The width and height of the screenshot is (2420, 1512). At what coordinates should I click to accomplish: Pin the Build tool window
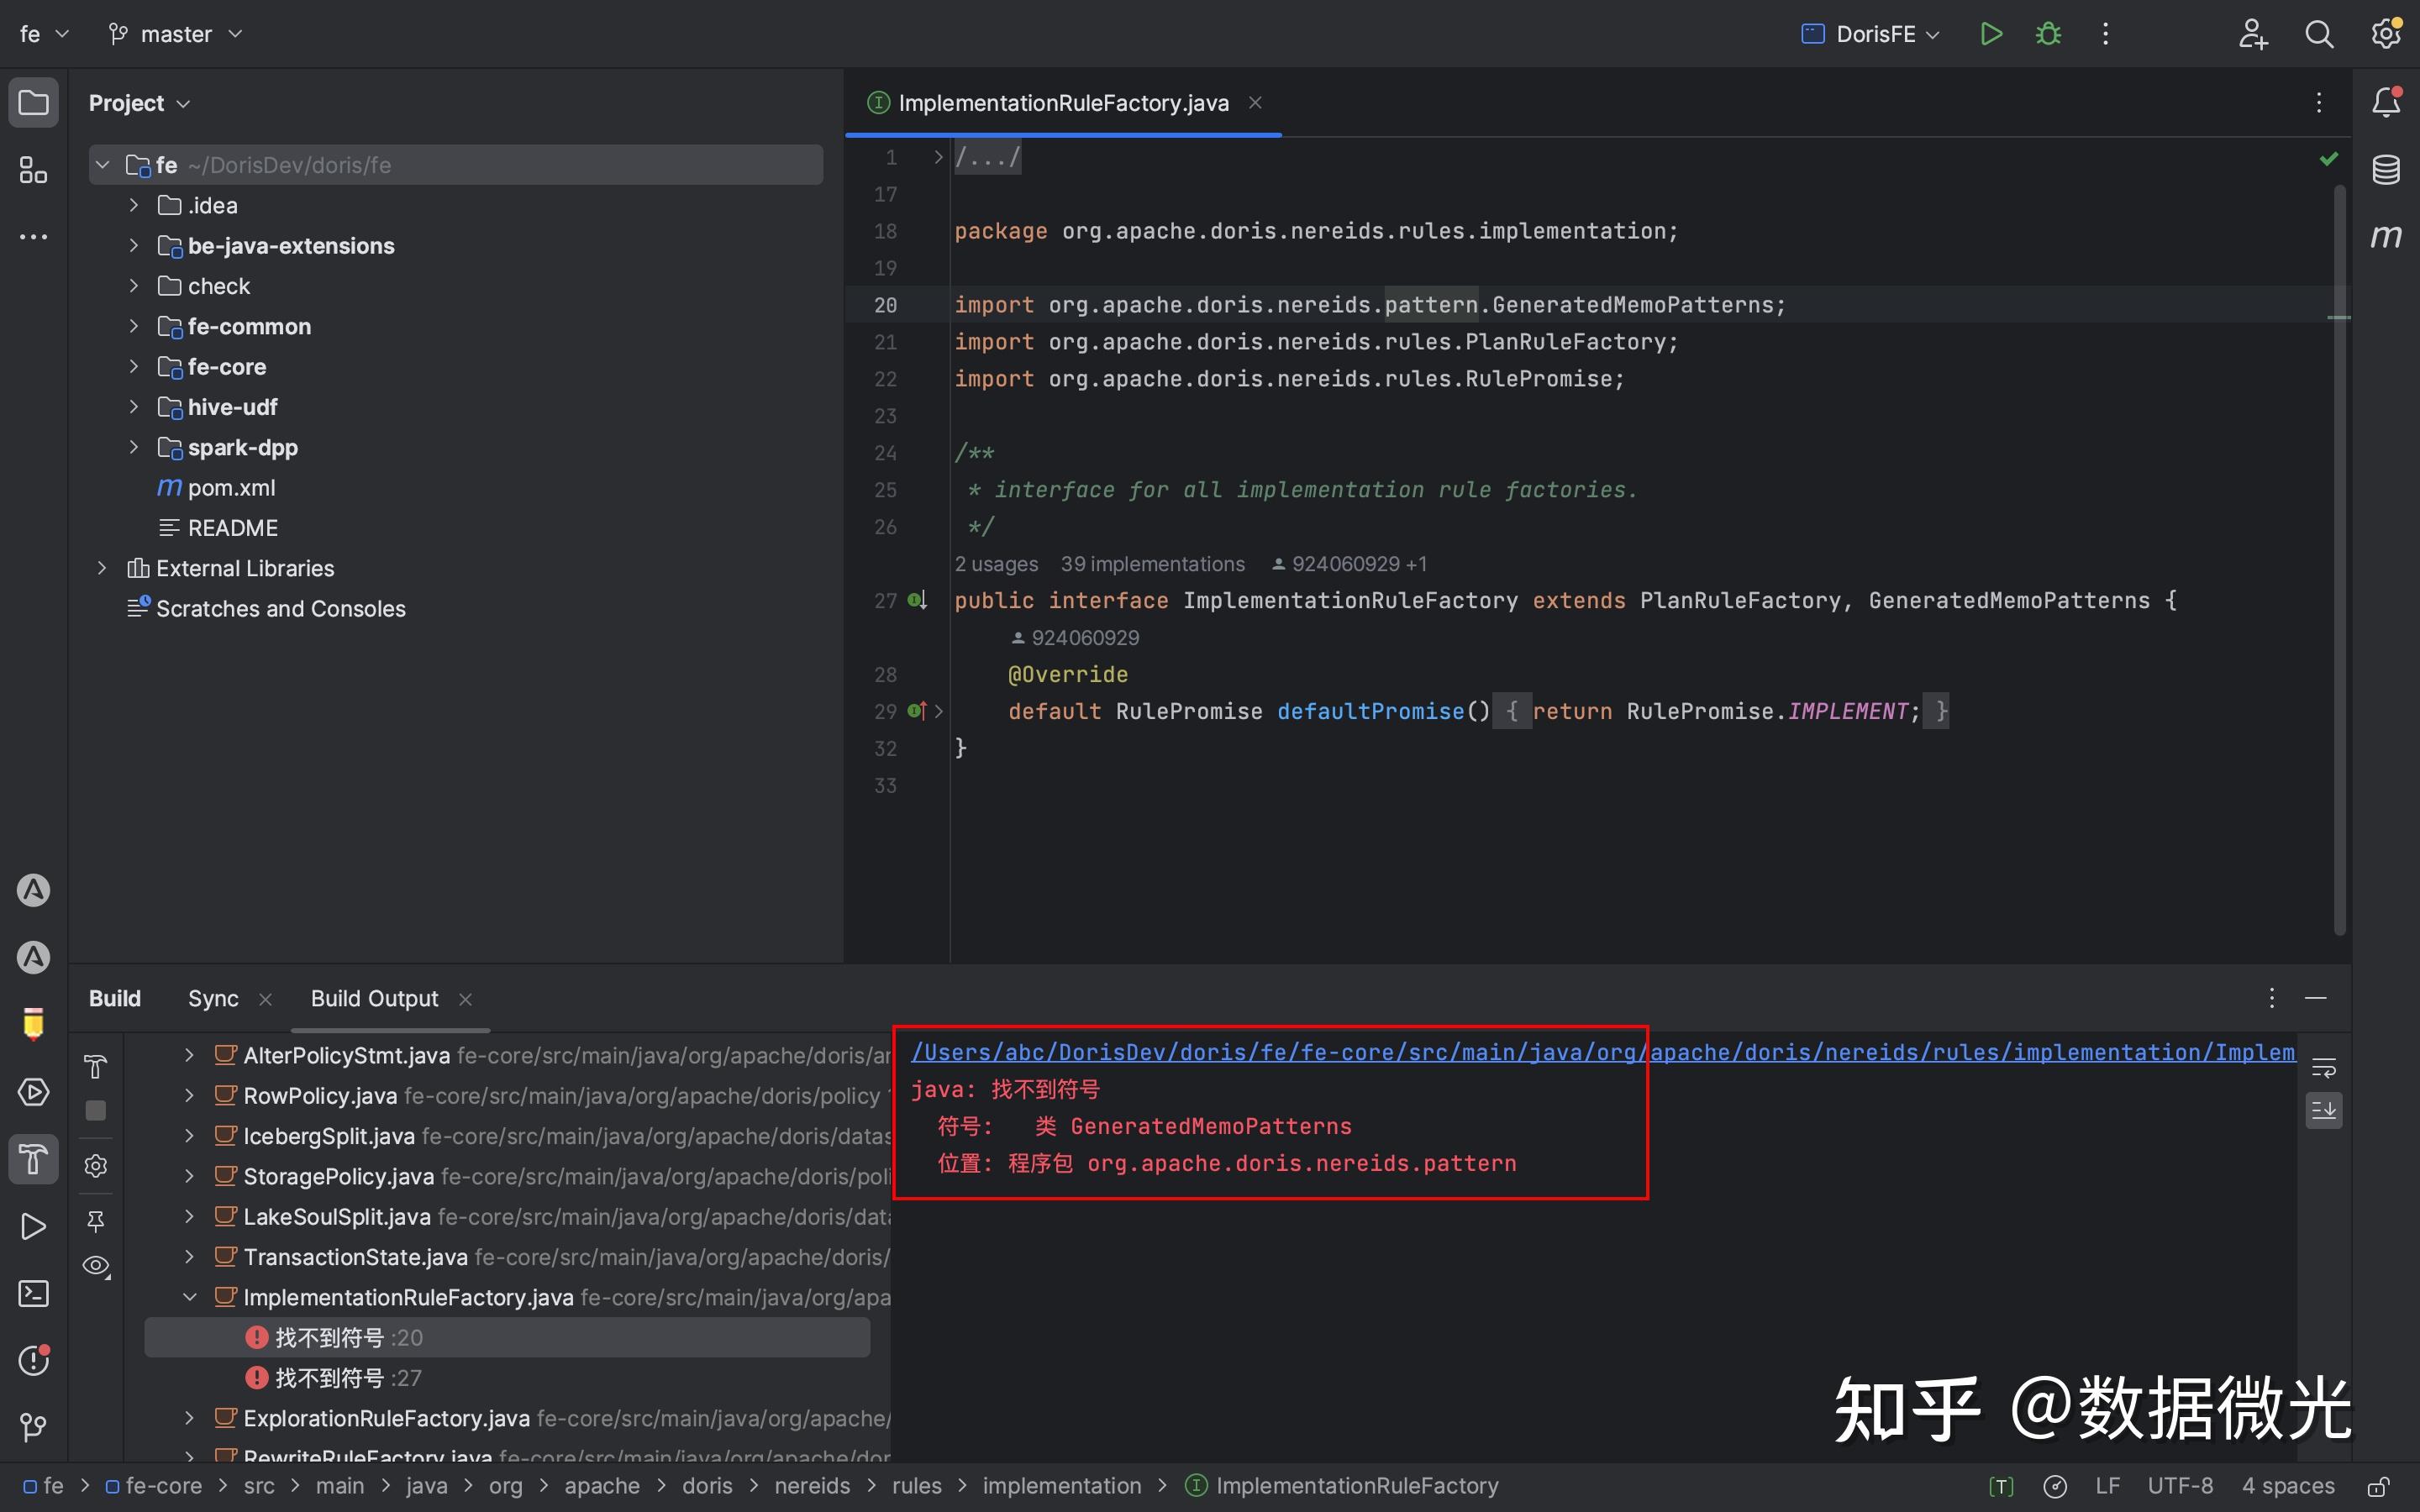95,1222
